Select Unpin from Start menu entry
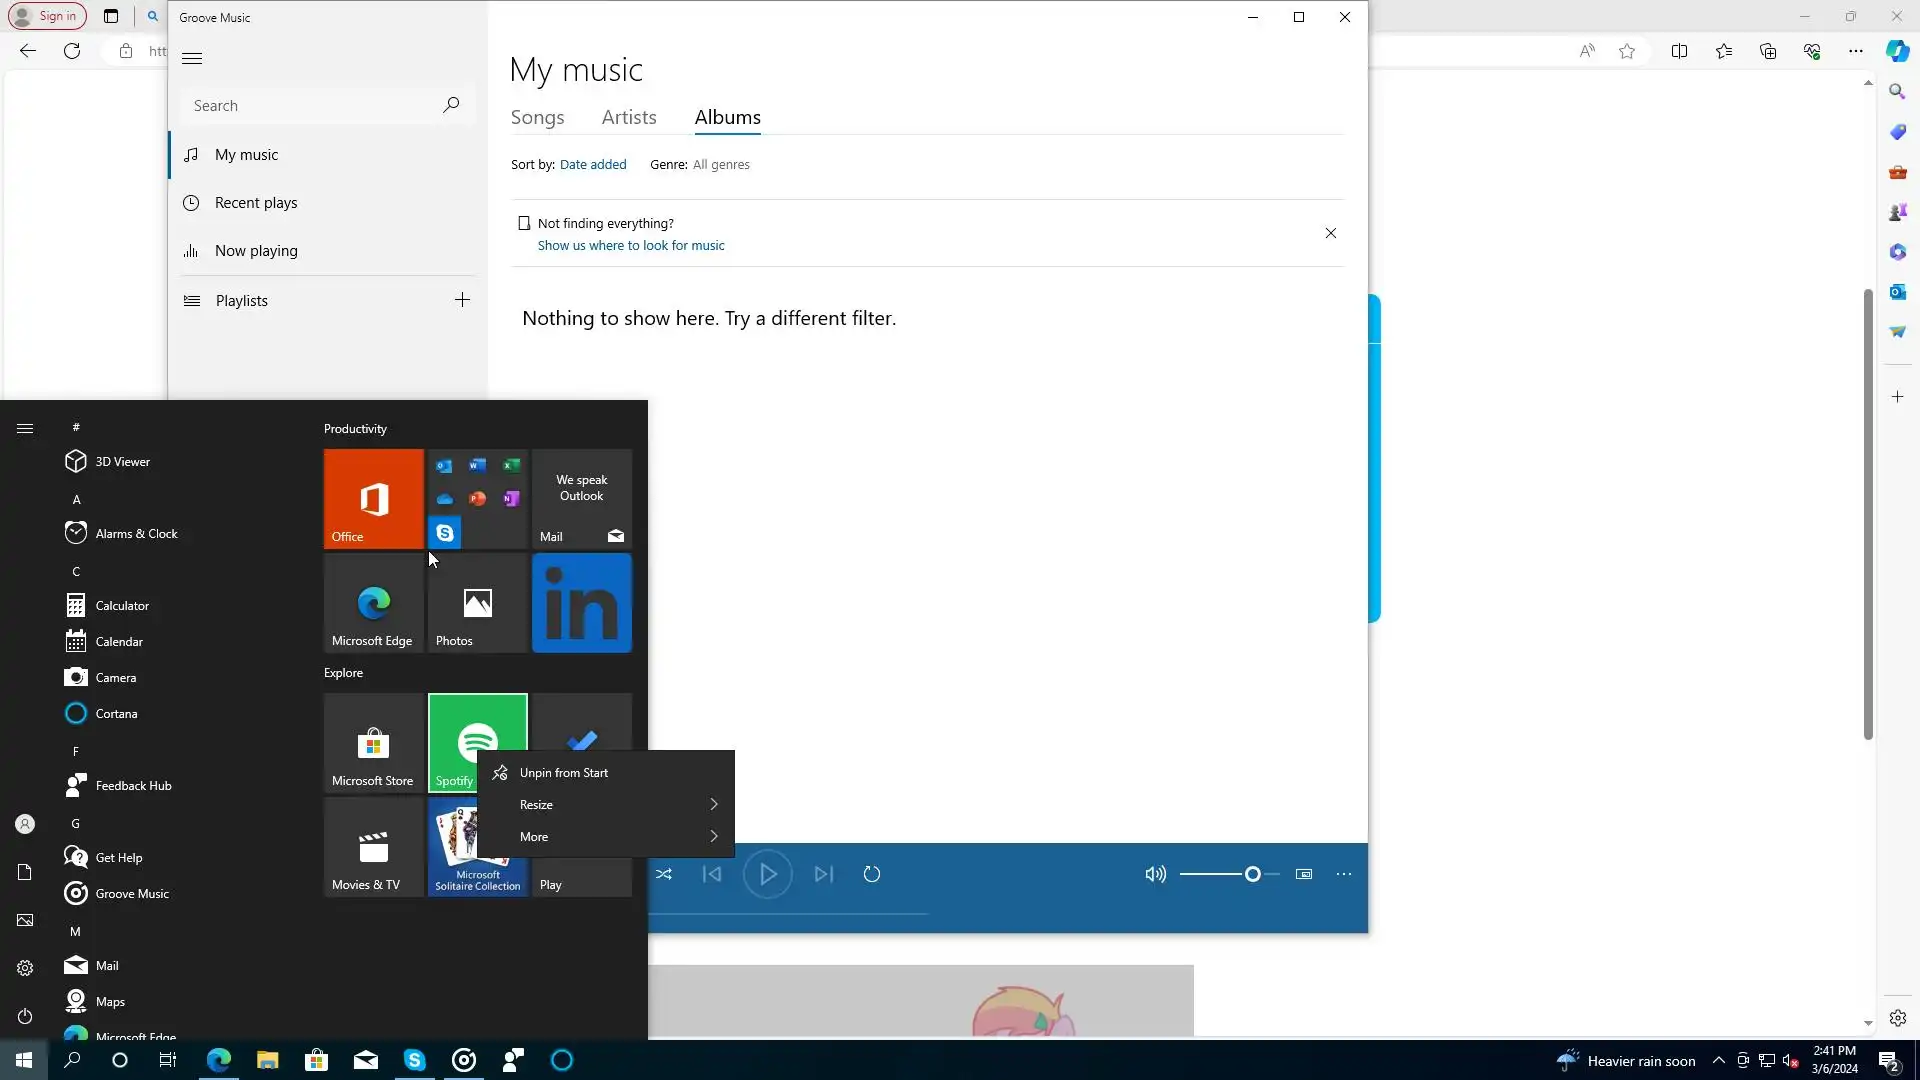Image resolution: width=1920 pixels, height=1080 pixels. pyautogui.click(x=563, y=773)
